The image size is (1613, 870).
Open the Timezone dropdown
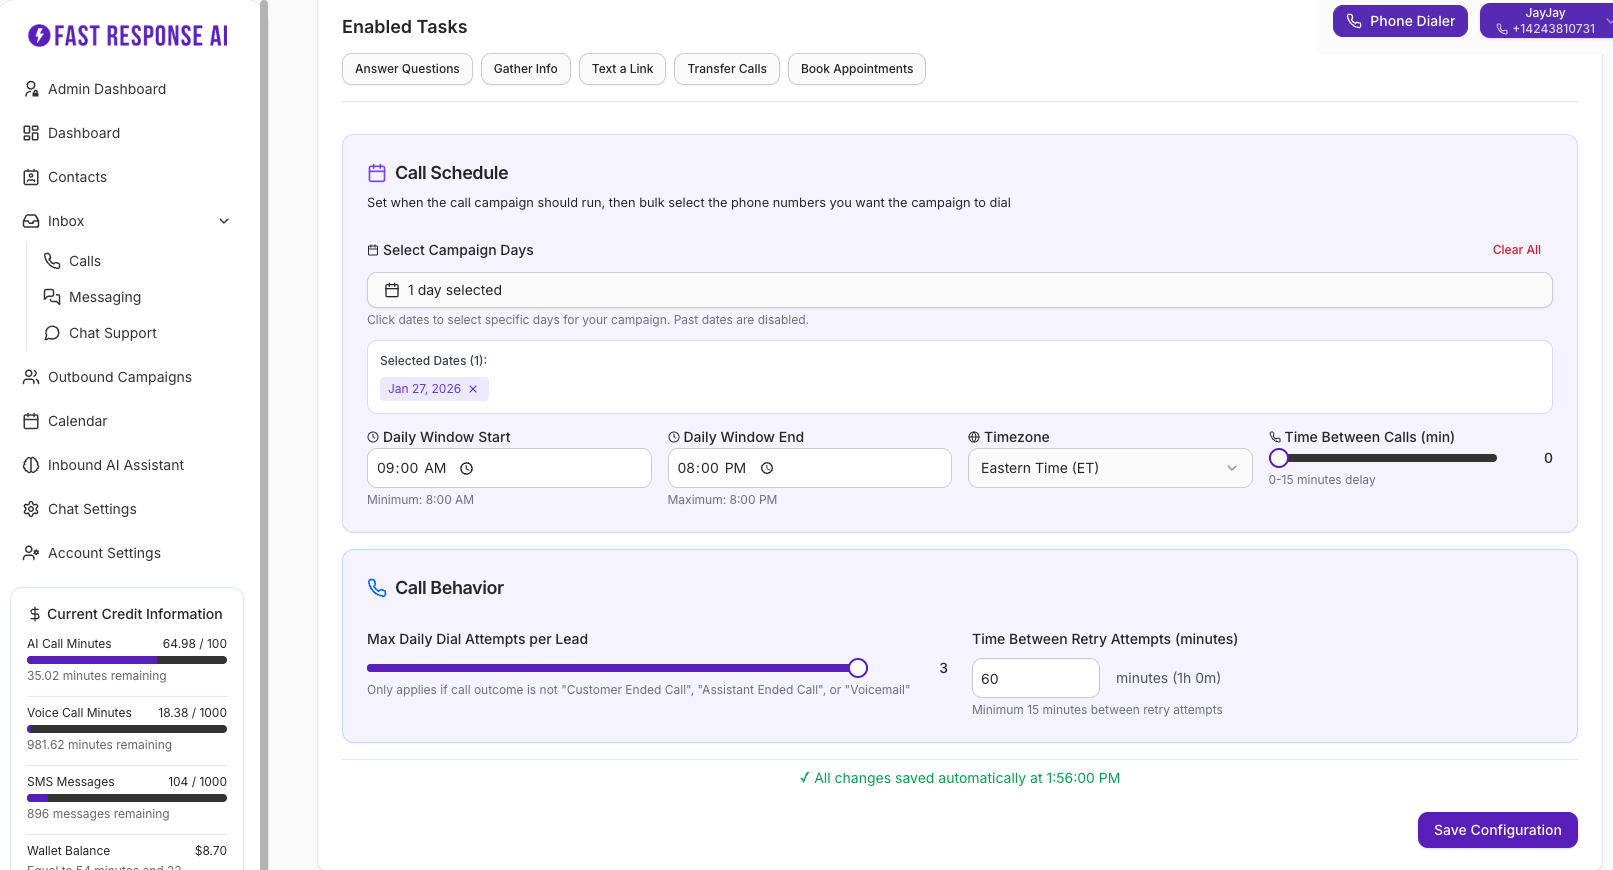1109,468
